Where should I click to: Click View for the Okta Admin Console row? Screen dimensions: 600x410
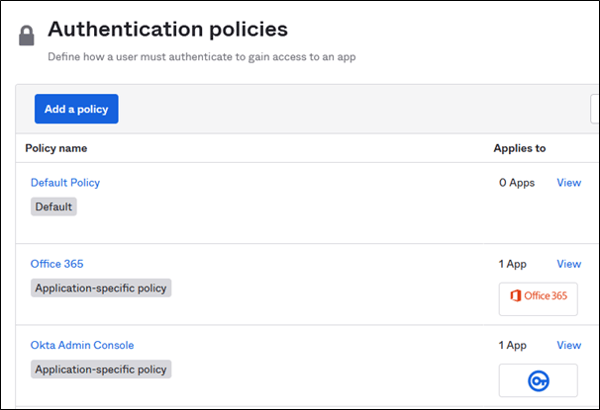[x=568, y=345]
